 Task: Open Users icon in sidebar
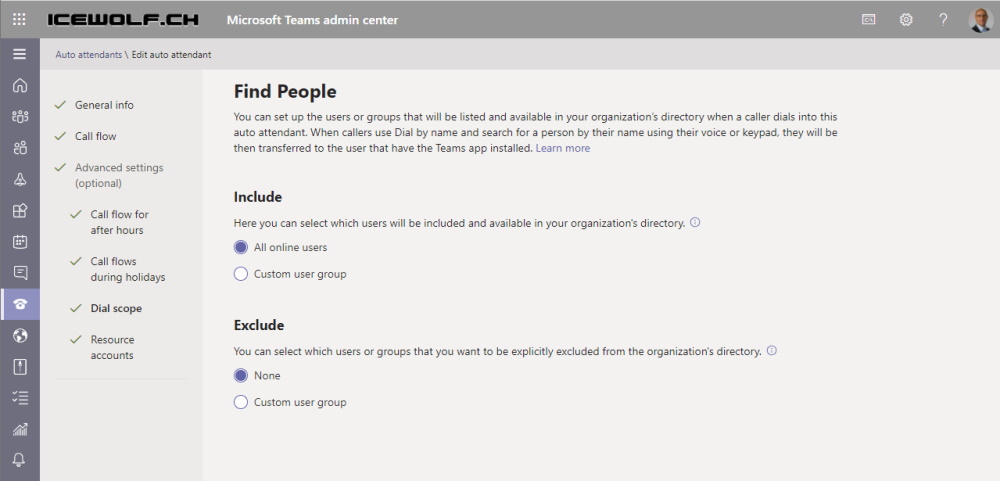coord(20,148)
